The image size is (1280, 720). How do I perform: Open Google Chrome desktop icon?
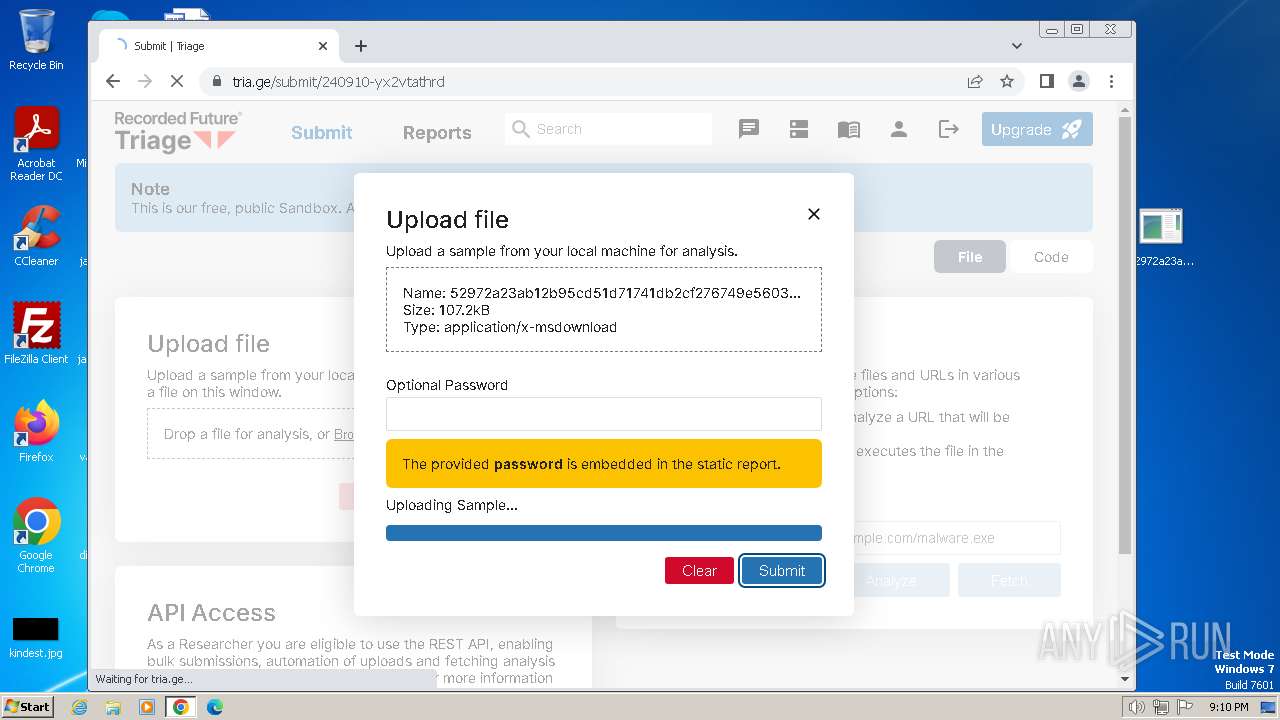[36, 535]
